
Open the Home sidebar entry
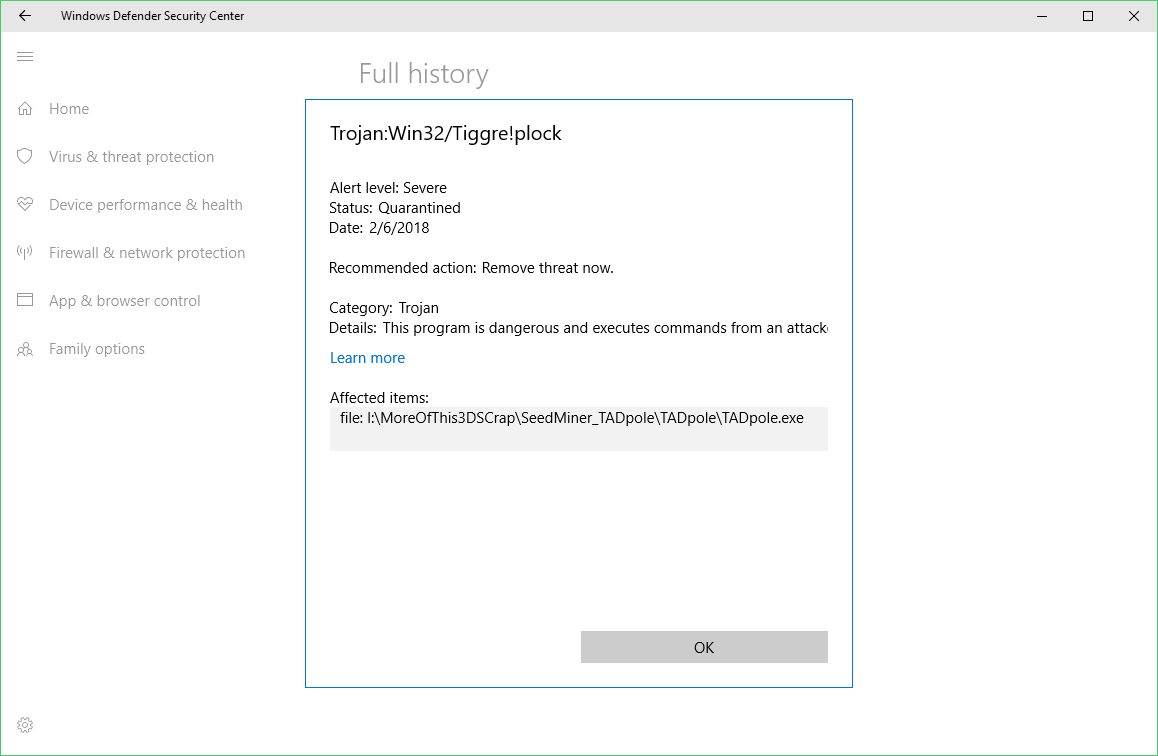(x=69, y=108)
